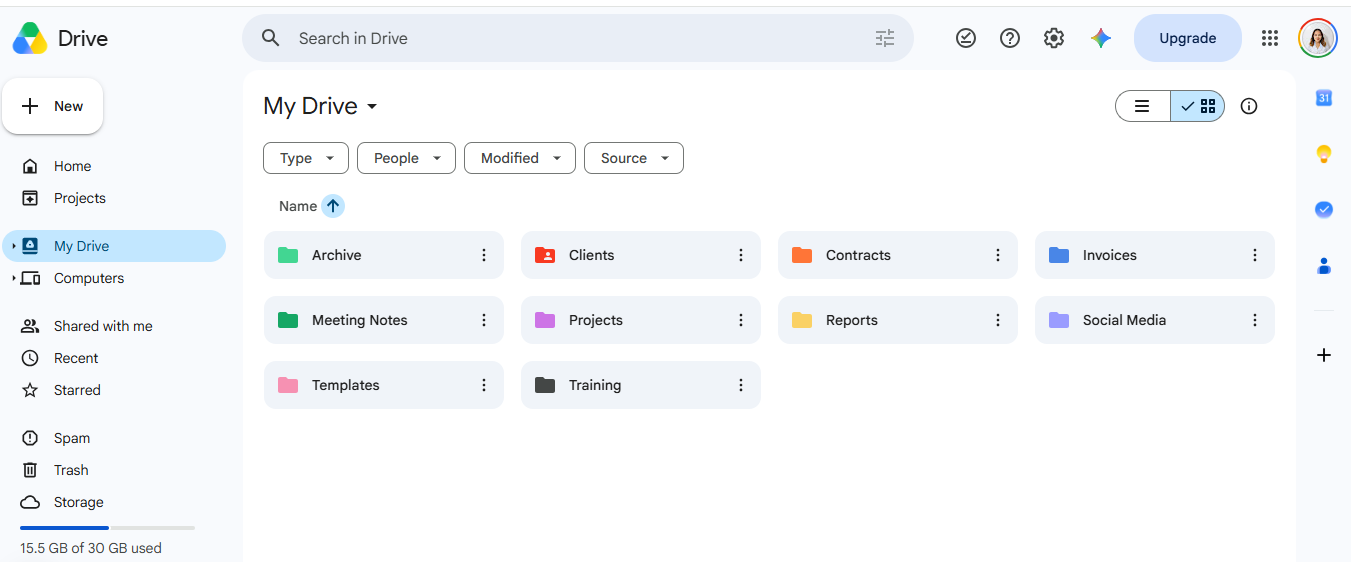Expand the Computers tree arrow
1351x562 pixels.
coord(13,278)
